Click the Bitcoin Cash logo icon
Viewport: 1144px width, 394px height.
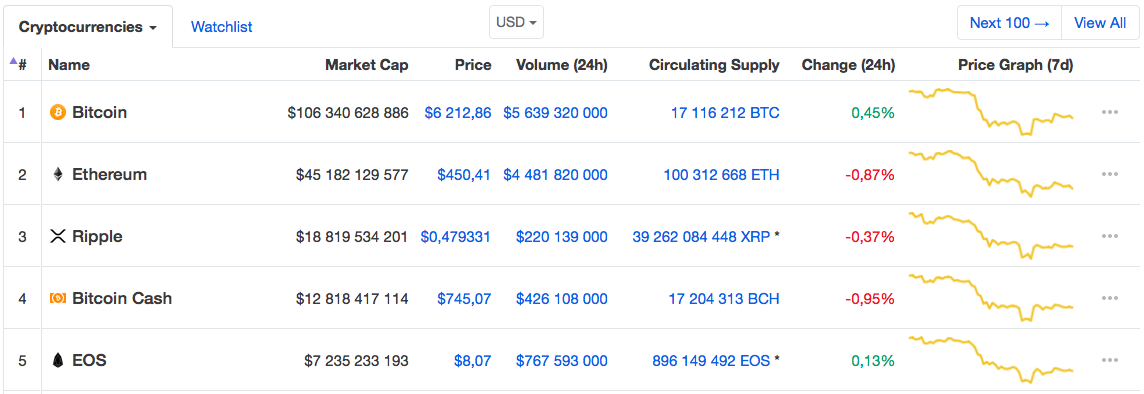(x=57, y=298)
